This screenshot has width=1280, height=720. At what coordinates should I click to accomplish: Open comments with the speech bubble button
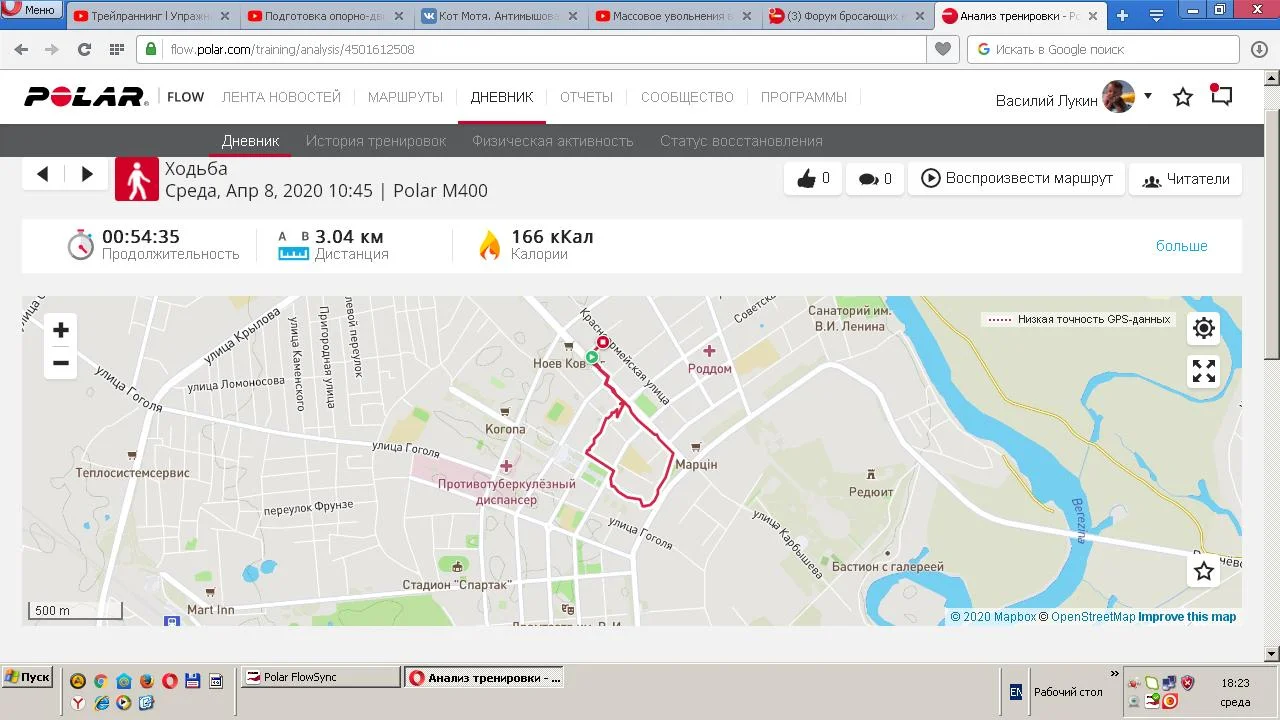coord(875,179)
